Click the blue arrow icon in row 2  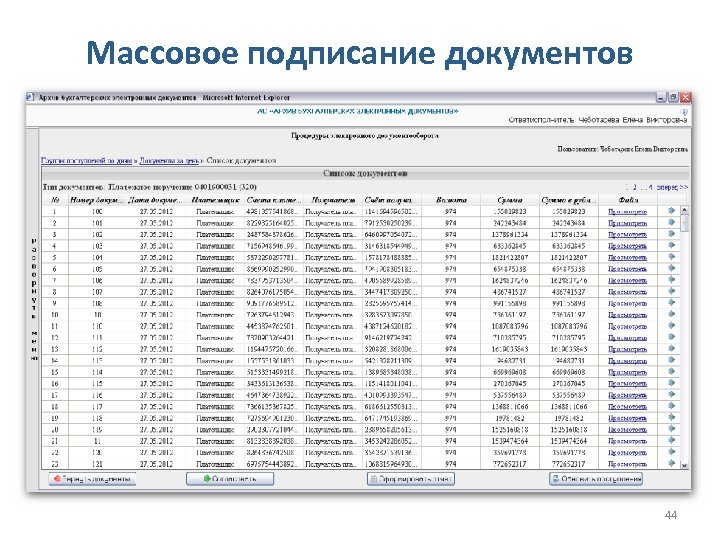[x=671, y=222]
